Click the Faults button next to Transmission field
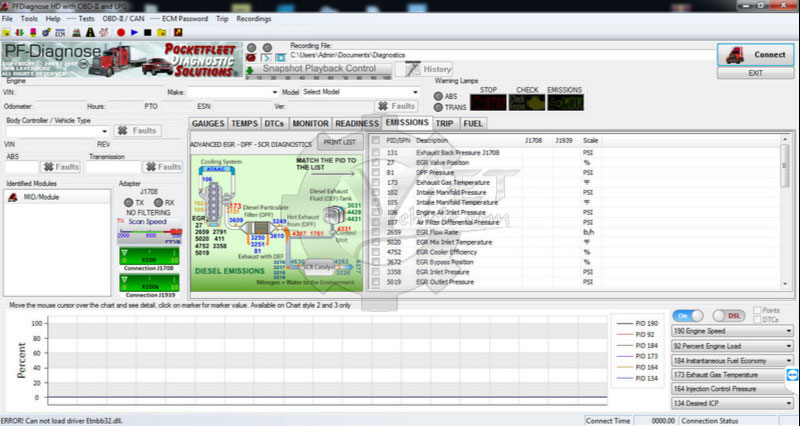 [x=163, y=167]
